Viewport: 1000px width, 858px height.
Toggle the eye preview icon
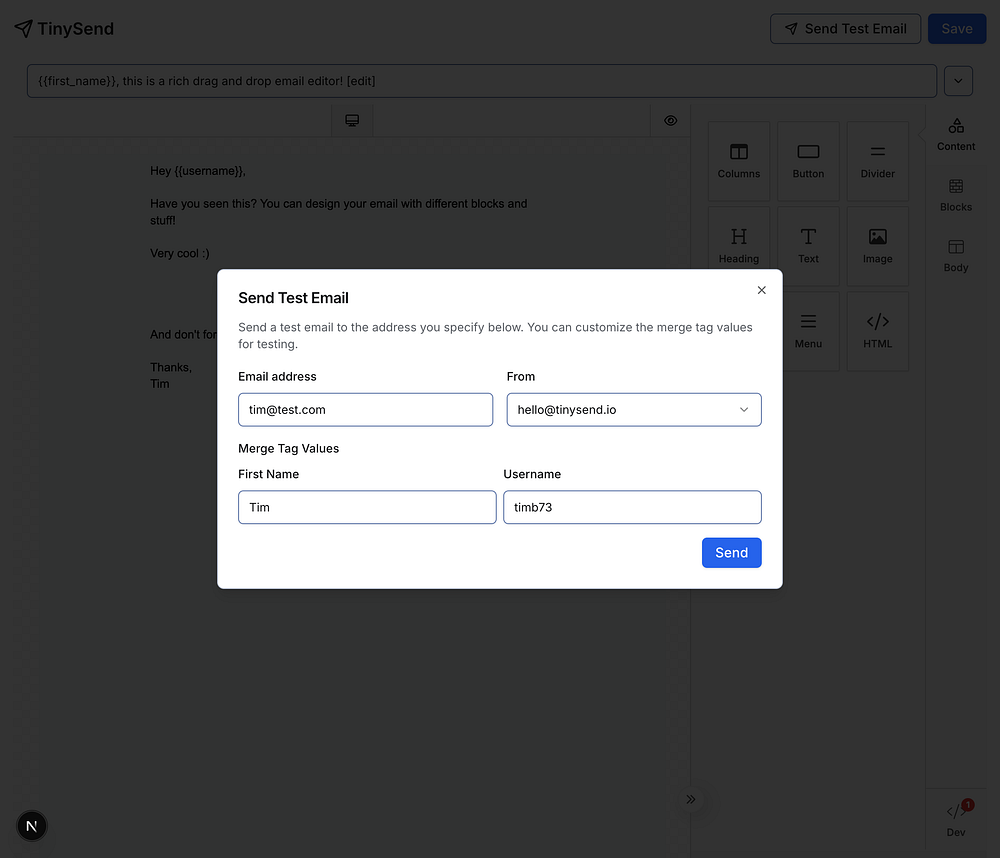(x=670, y=120)
